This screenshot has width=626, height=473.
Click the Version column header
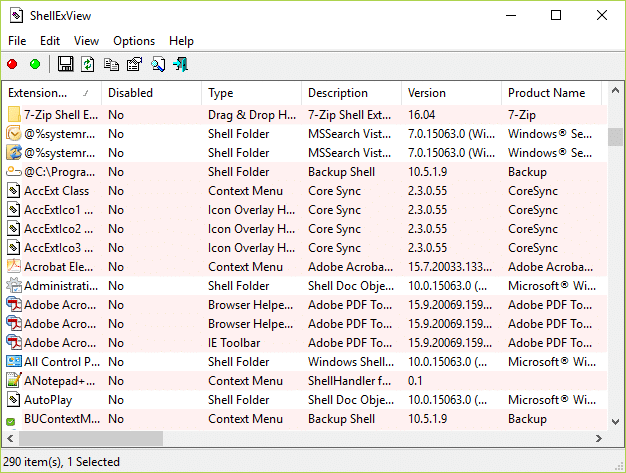point(450,93)
